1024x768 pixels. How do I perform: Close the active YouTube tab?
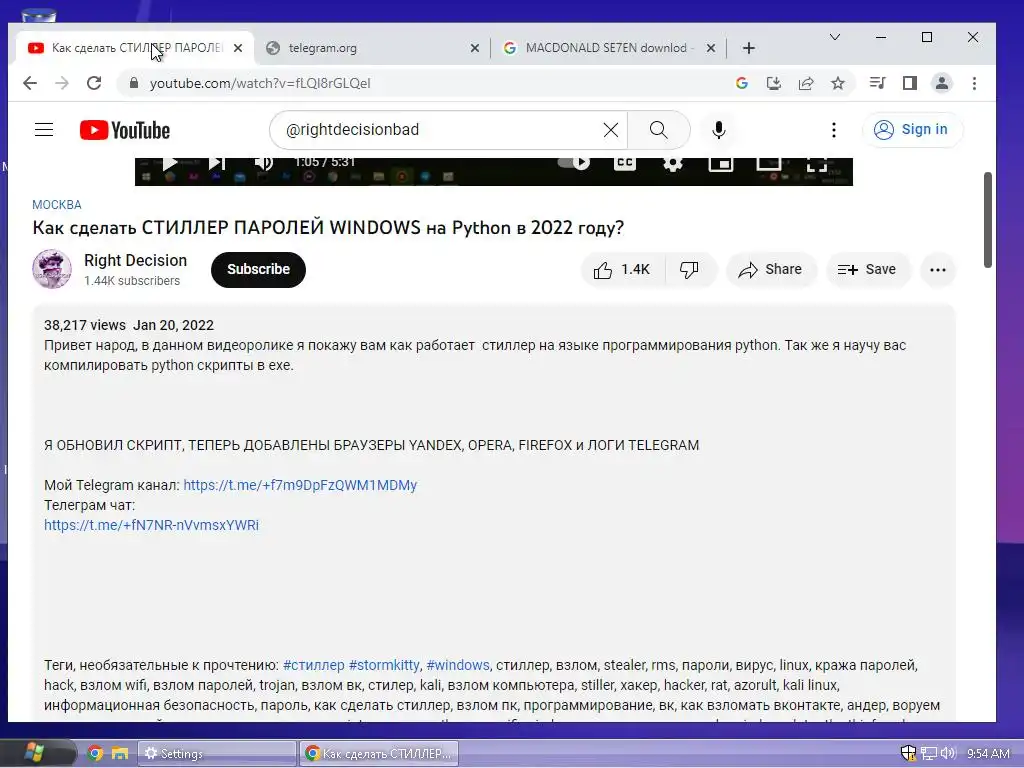pos(238,48)
